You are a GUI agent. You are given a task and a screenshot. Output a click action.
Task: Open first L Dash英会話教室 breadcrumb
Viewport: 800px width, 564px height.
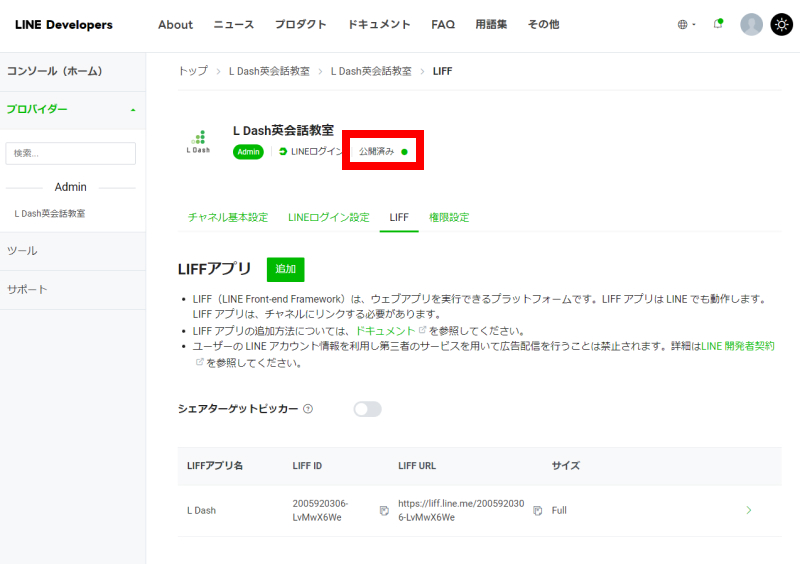pyautogui.click(x=269, y=71)
